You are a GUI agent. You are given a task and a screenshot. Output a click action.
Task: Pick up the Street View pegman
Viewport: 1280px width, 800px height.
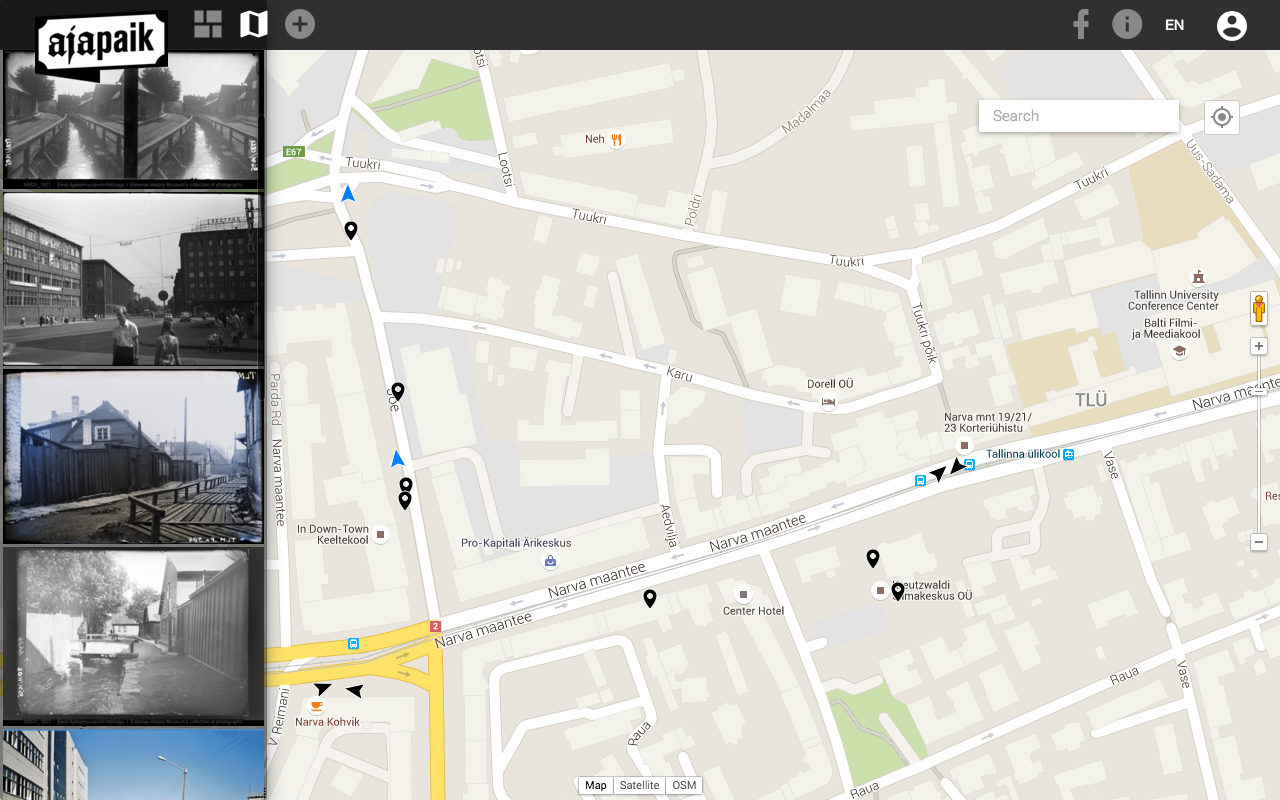(x=1259, y=309)
